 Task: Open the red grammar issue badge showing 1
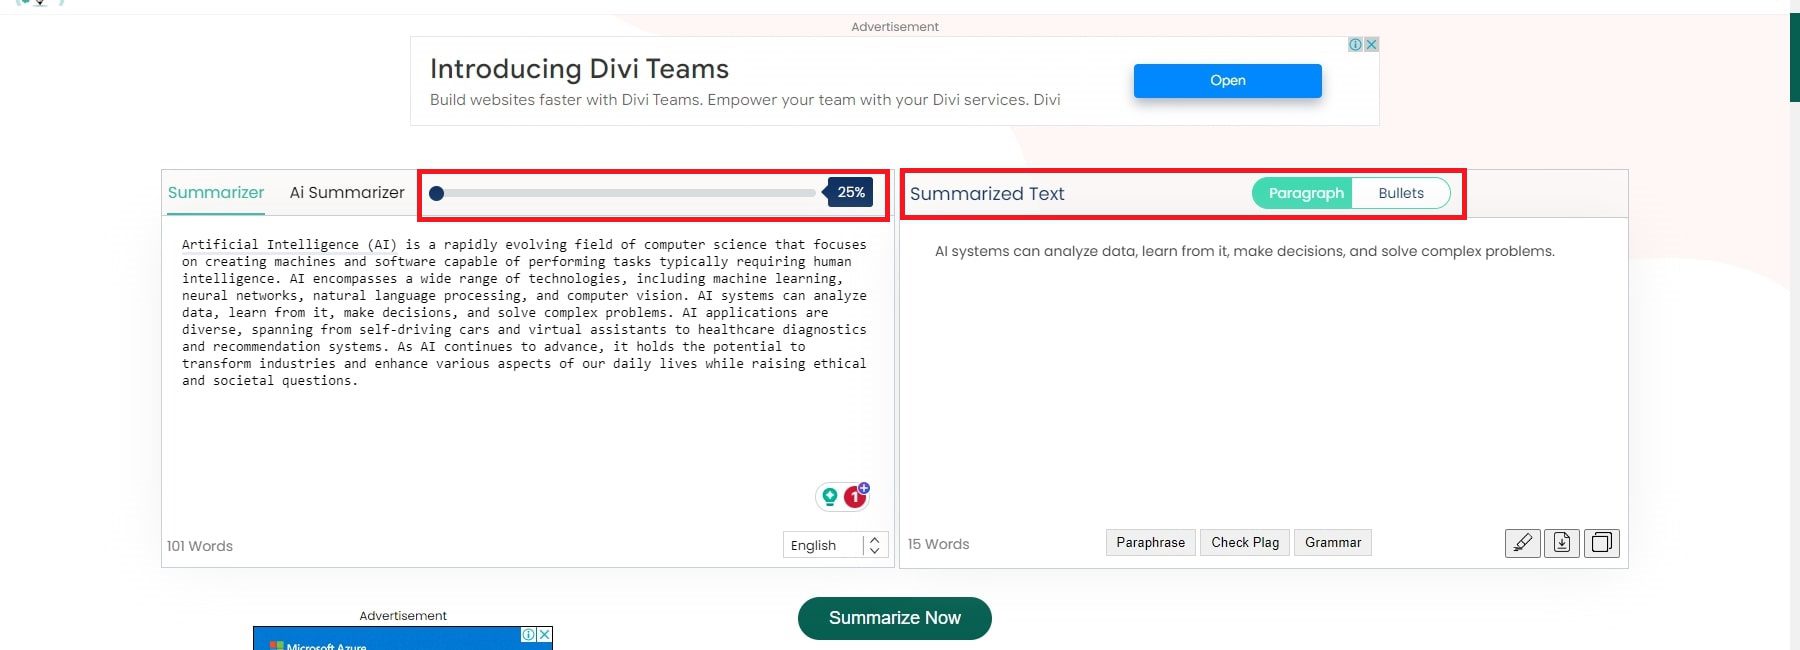tap(855, 496)
